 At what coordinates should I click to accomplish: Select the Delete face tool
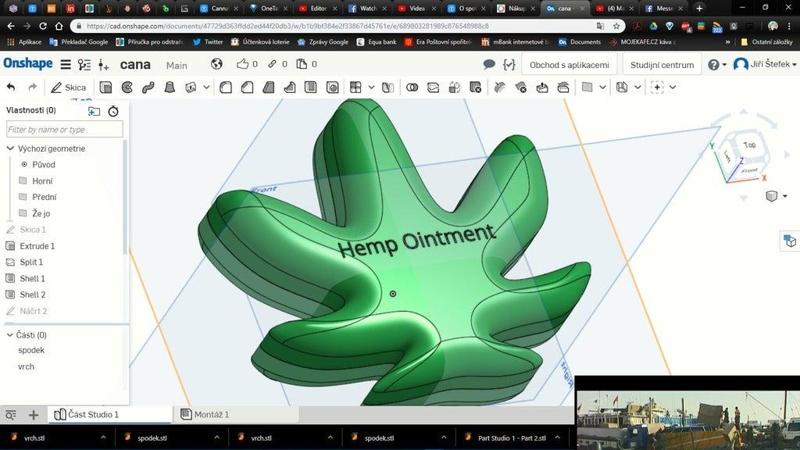pyautogui.click(x=520, y=87)
